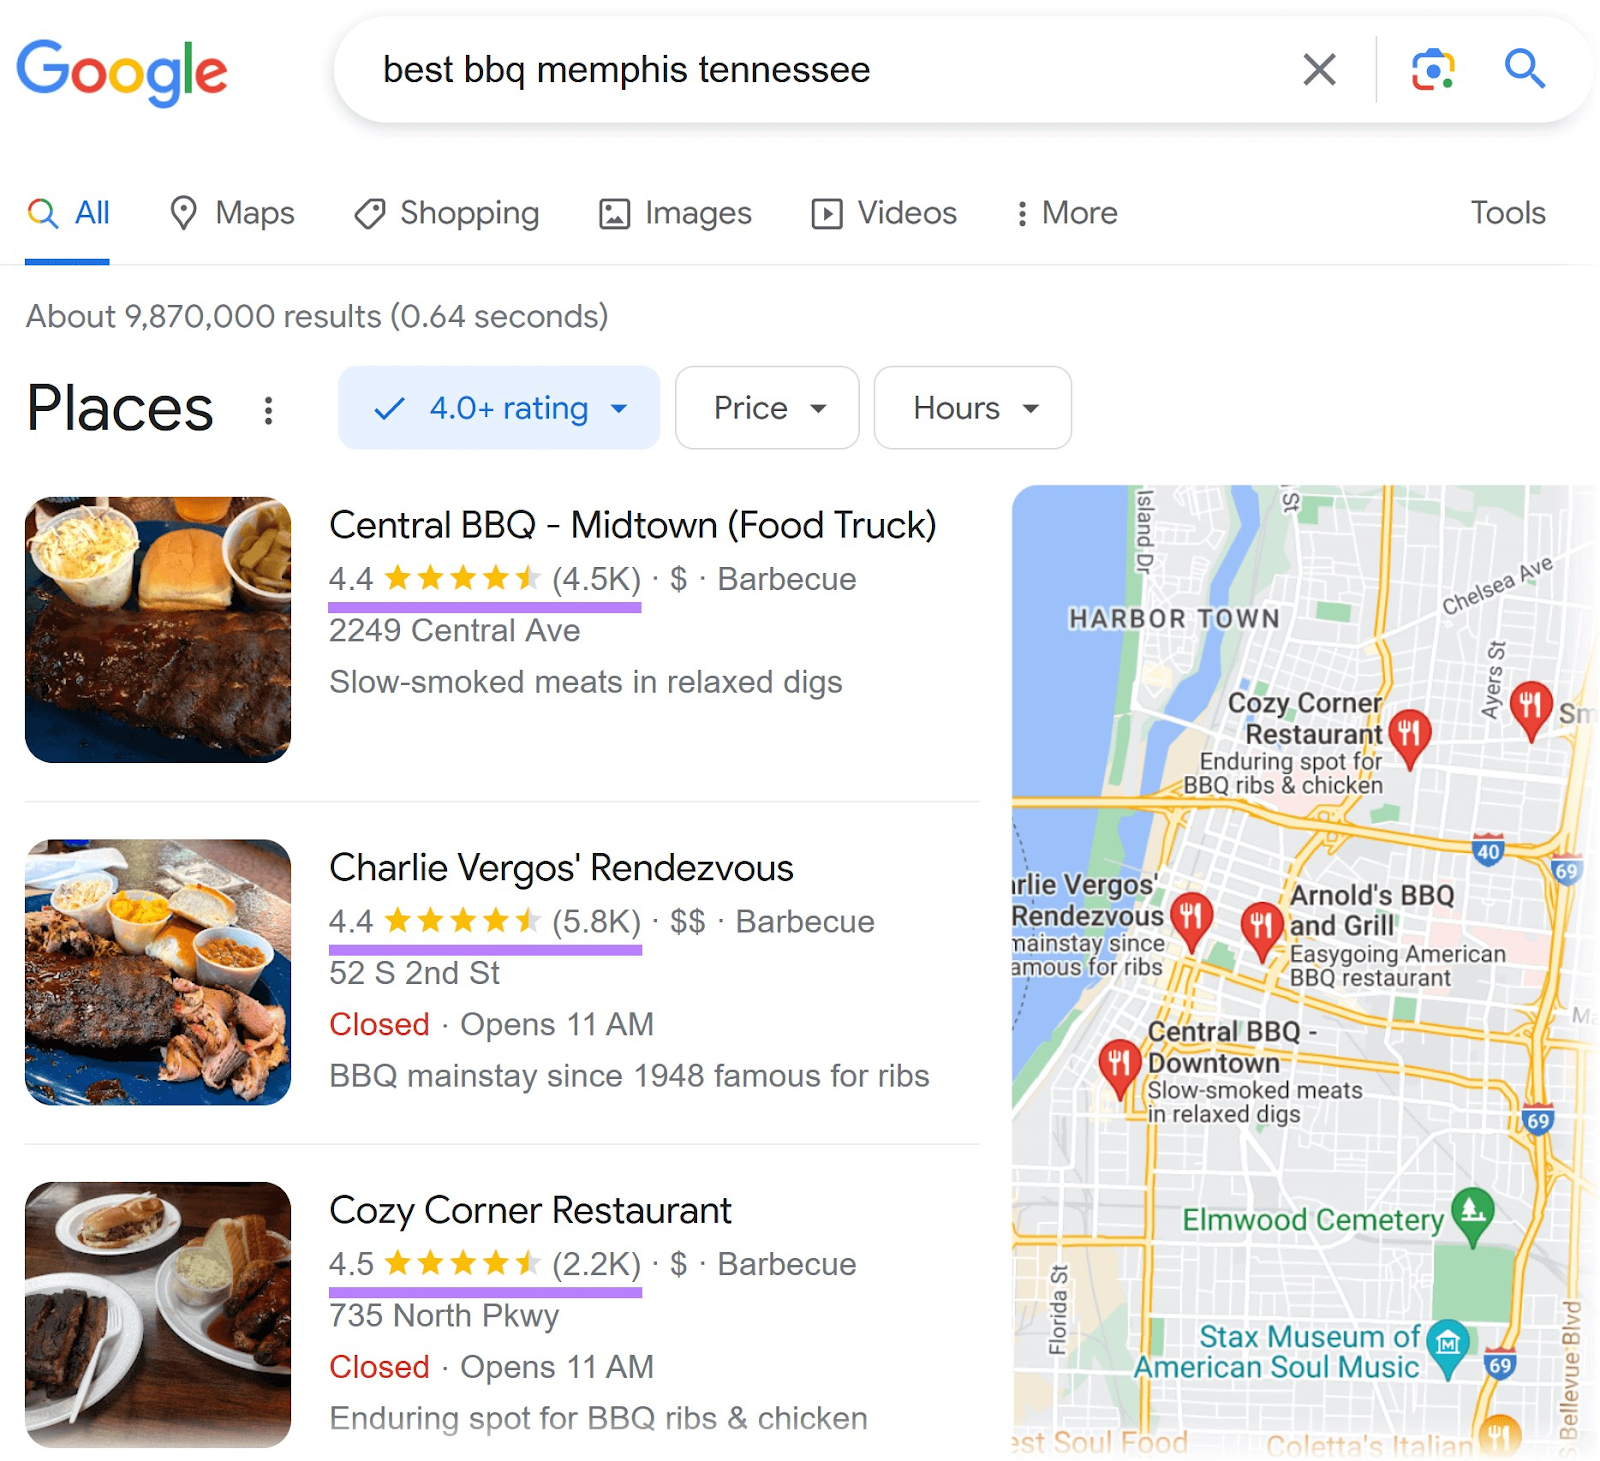The width and height of the screenshot is (1600, 1461).
Task: Open Charlie Vergos' Rendezvous listing title
Action: coord(561,867)
